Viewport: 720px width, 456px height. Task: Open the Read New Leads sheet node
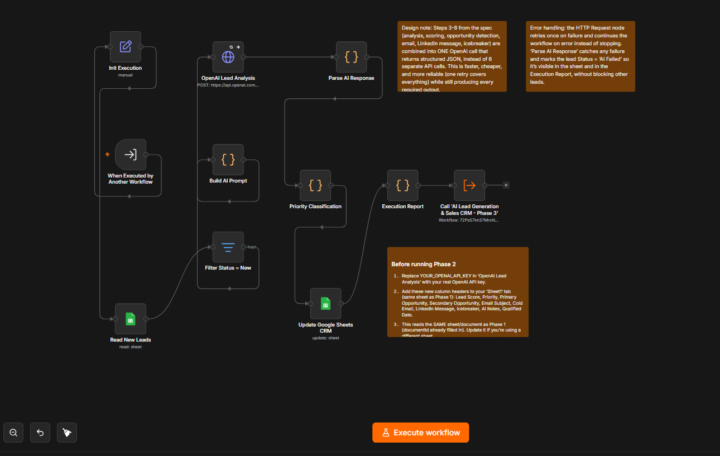[130, 319]
